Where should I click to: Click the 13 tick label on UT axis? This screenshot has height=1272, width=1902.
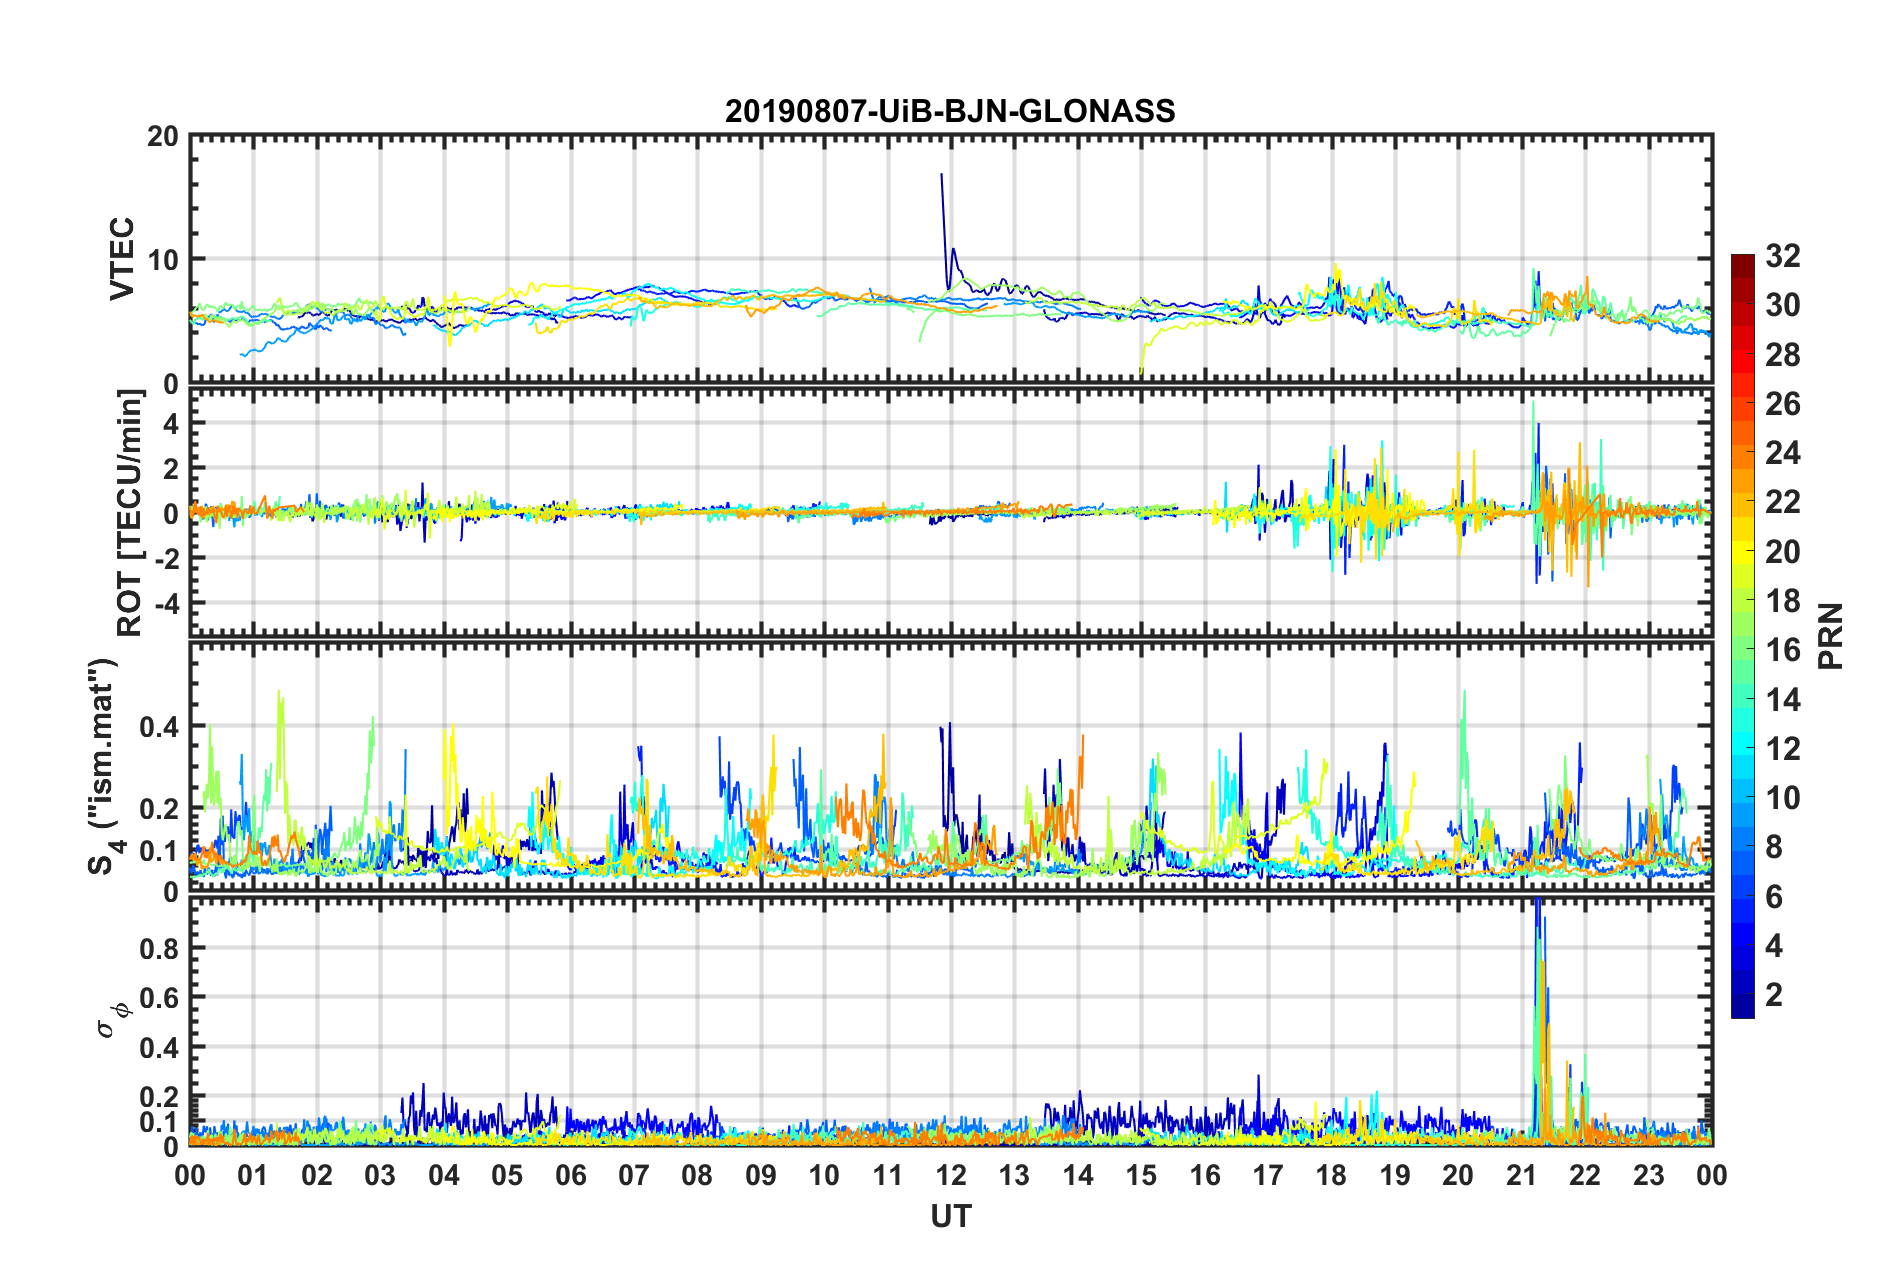[x=1015, y=1175]
